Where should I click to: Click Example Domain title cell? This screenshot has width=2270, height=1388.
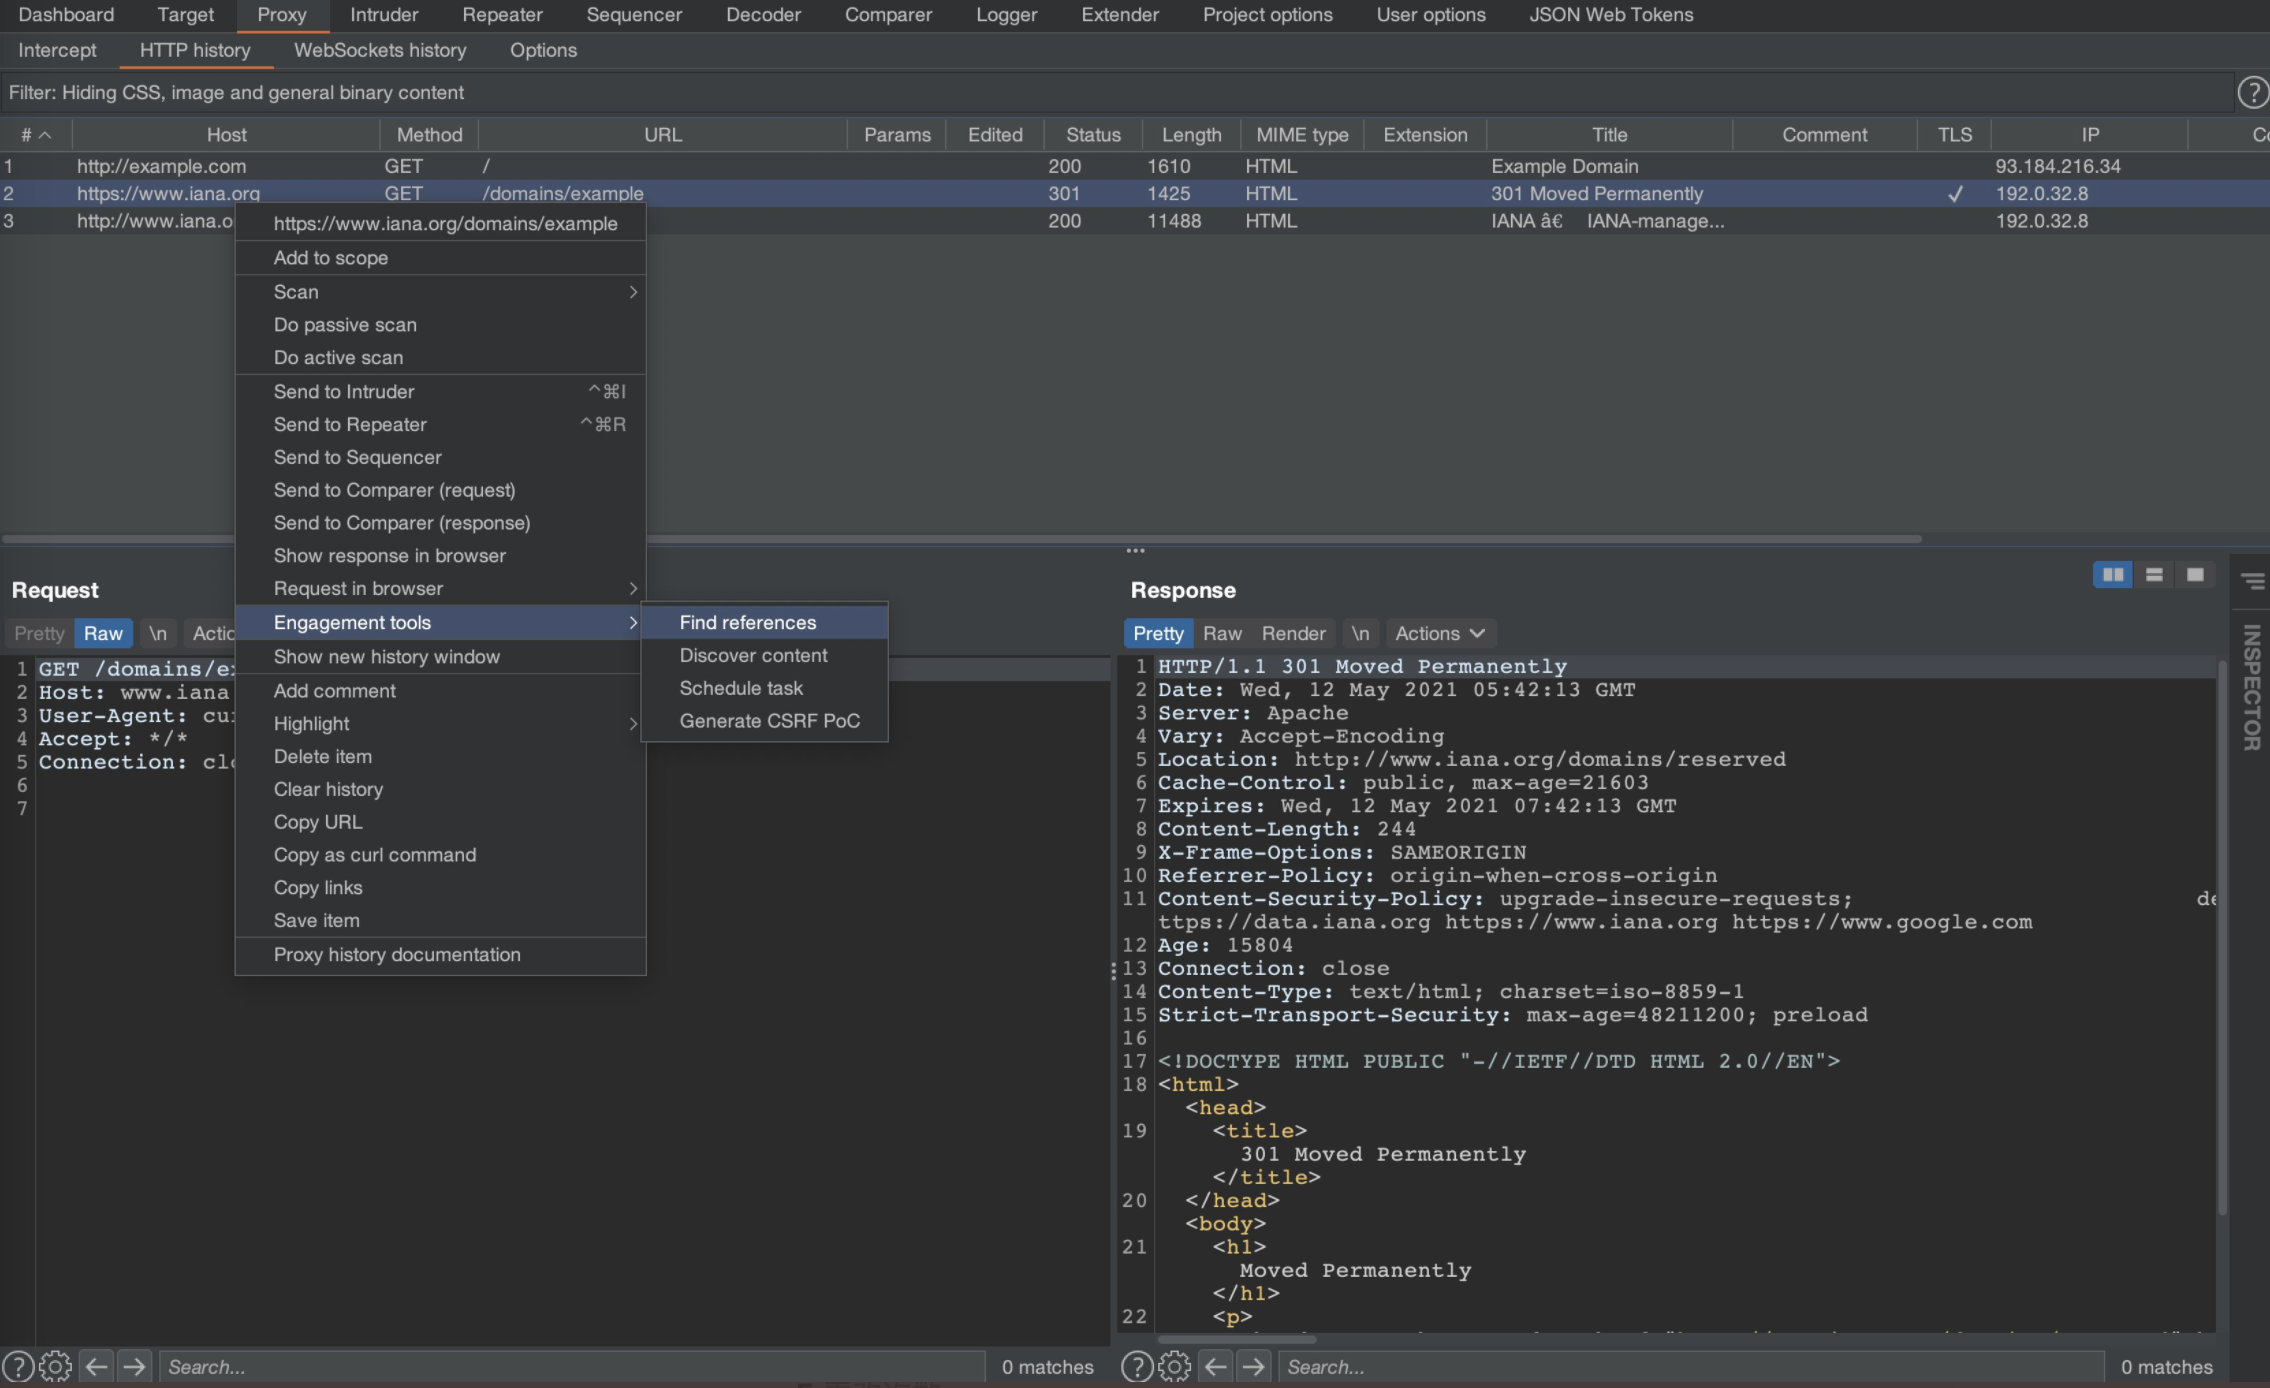[x=1564, y=166]
